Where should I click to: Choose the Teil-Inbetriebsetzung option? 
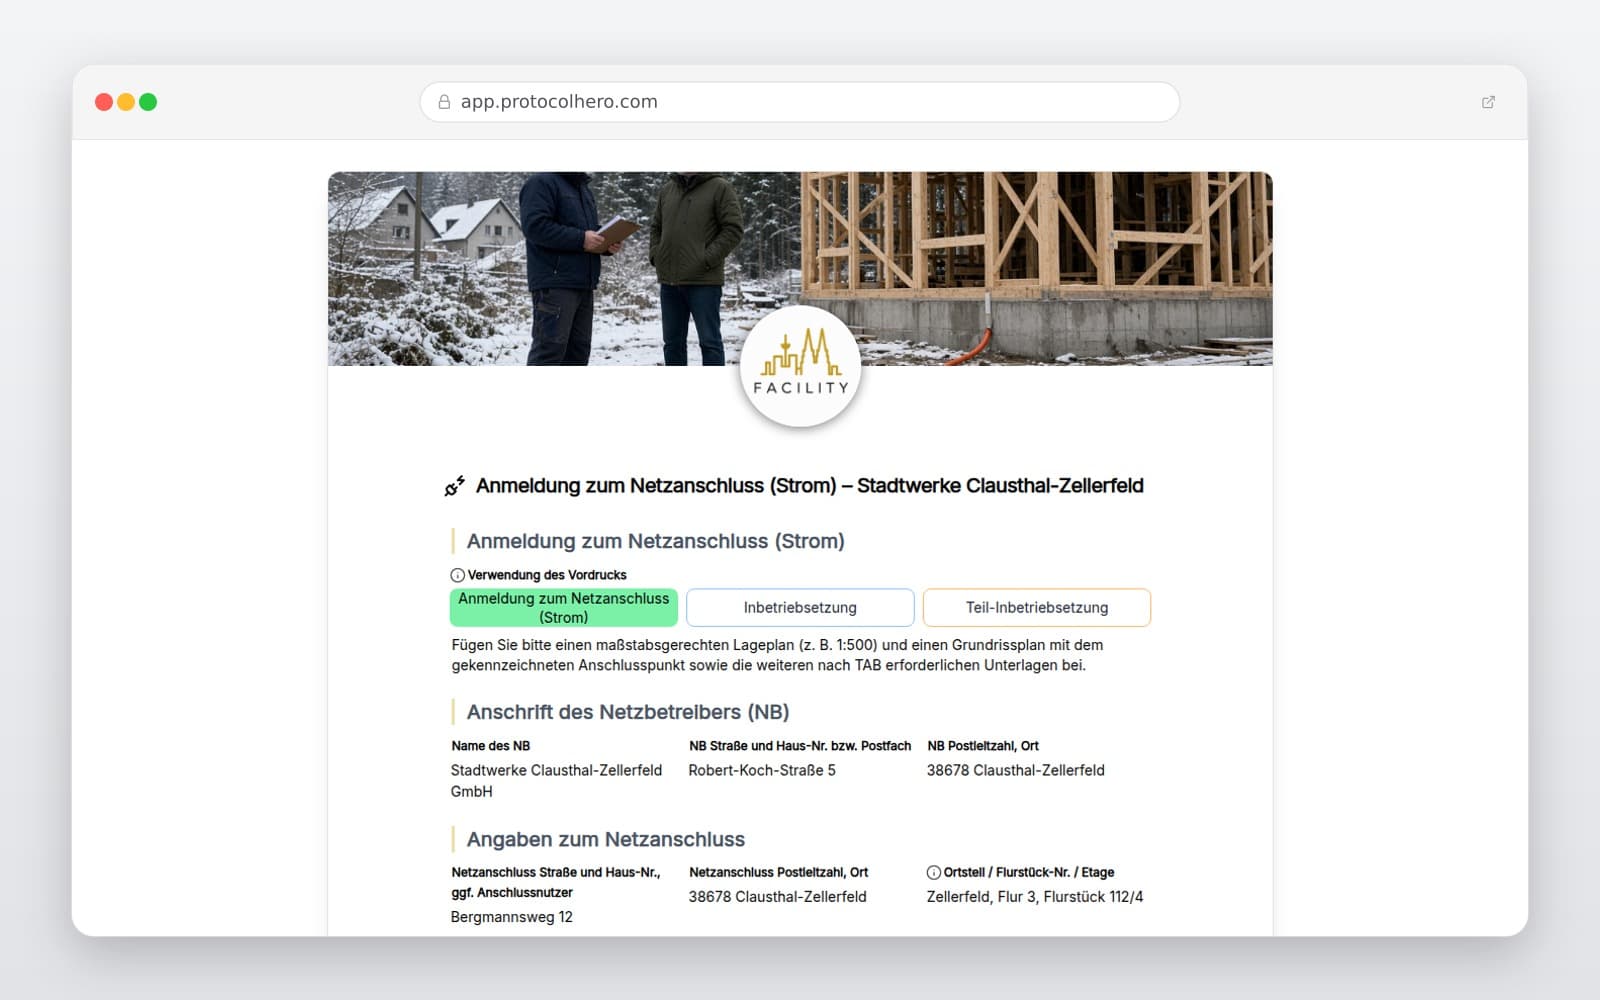pos(1037,608)
